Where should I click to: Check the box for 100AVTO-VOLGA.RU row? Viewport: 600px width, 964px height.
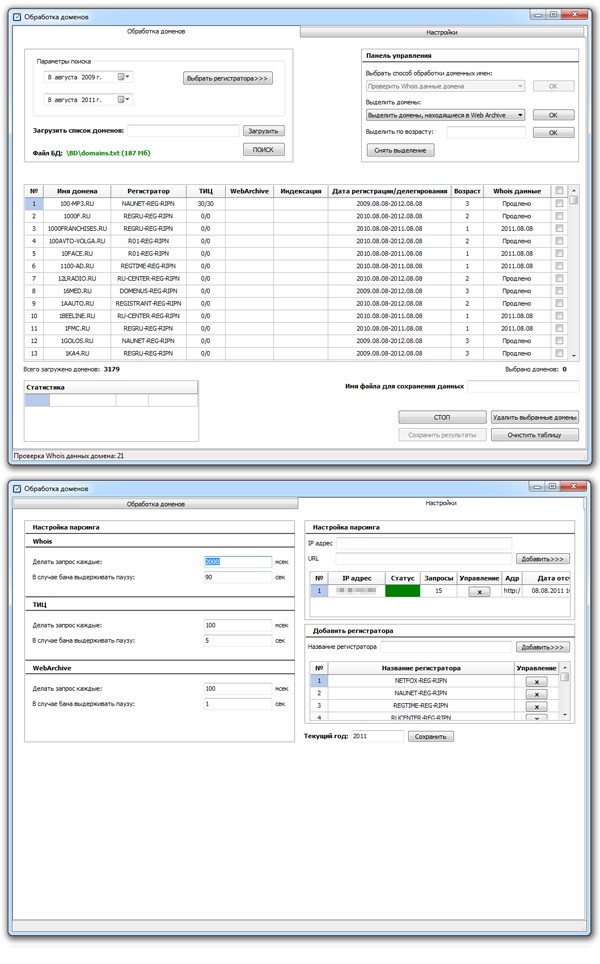[x=559, y=241]
